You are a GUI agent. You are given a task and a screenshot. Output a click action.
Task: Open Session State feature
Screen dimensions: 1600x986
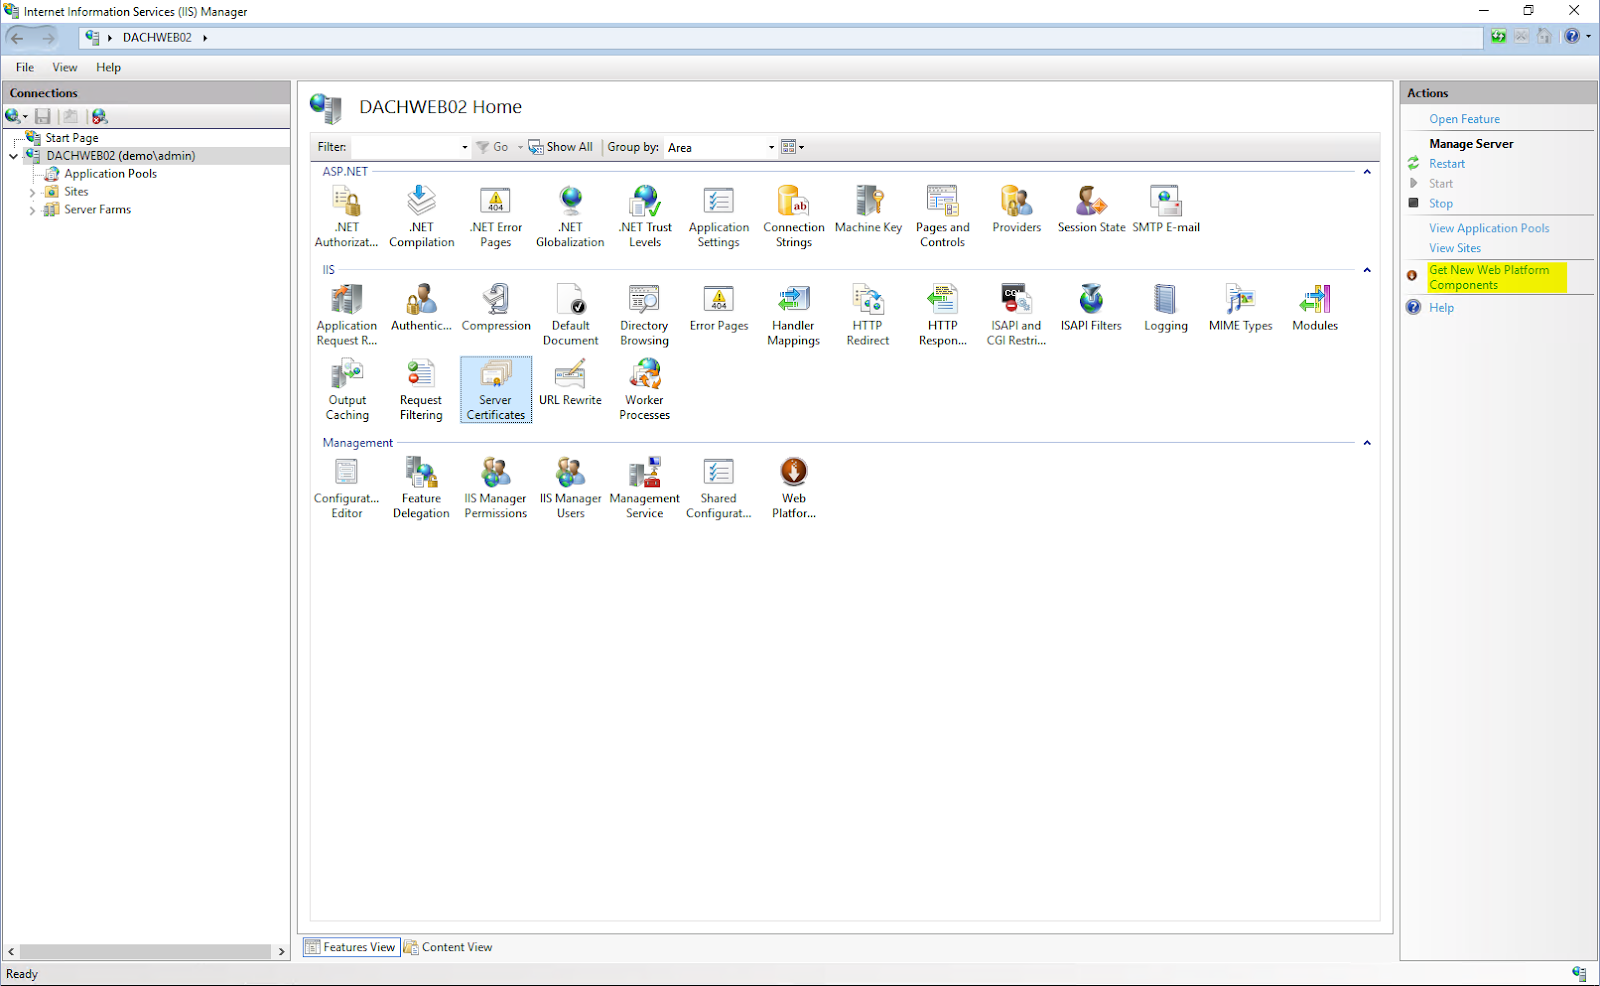coord(1091,209)
